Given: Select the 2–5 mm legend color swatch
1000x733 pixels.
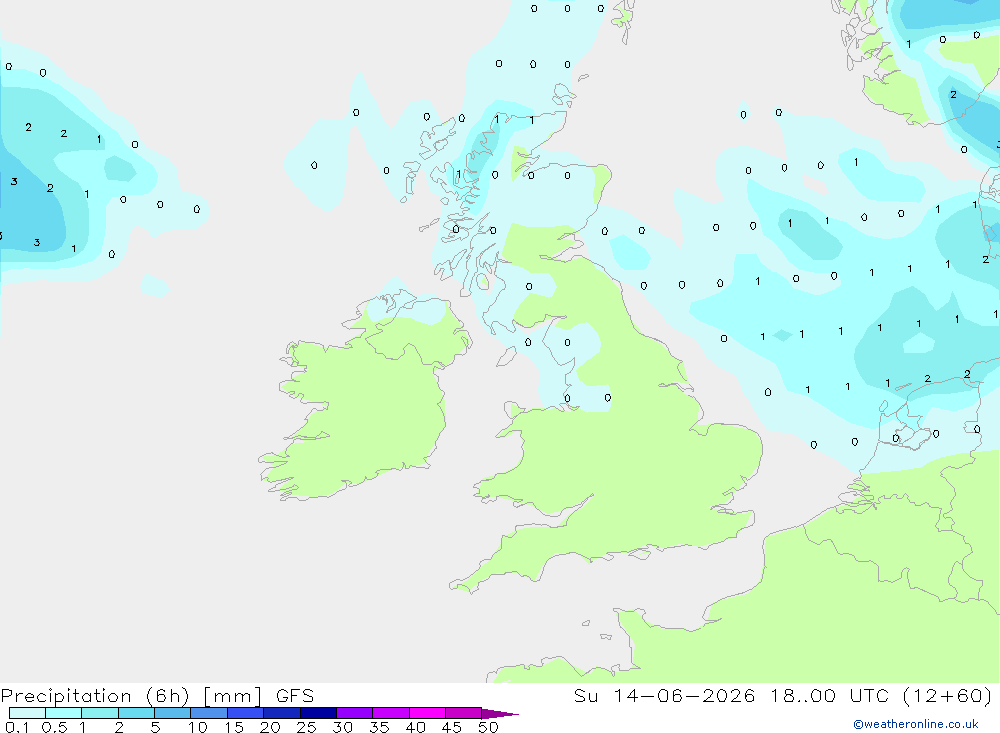Looking at the screenshot, I should pyautogui.click(x=136, y=713).
